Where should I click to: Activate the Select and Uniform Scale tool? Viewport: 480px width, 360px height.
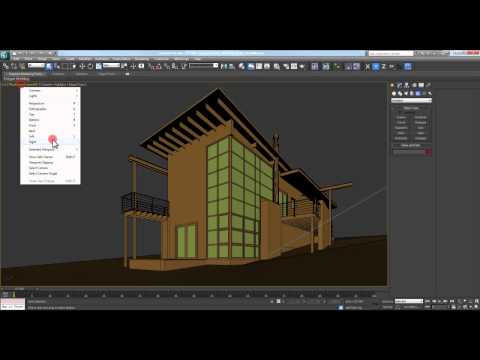99,67
